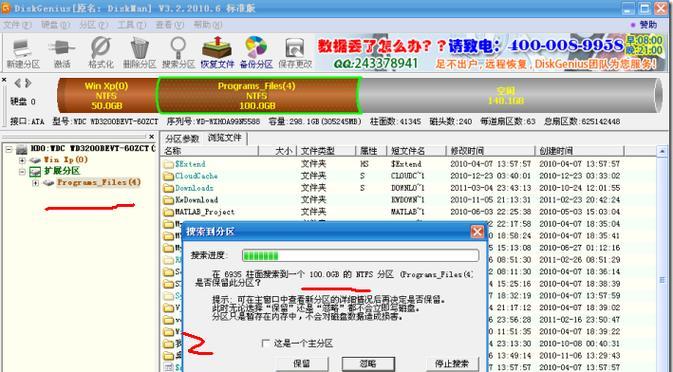The width and height of the screenshot is (673, 372).
Task: Check the 这是一个主分区 checkbox
Action: (x=266, y=343)
